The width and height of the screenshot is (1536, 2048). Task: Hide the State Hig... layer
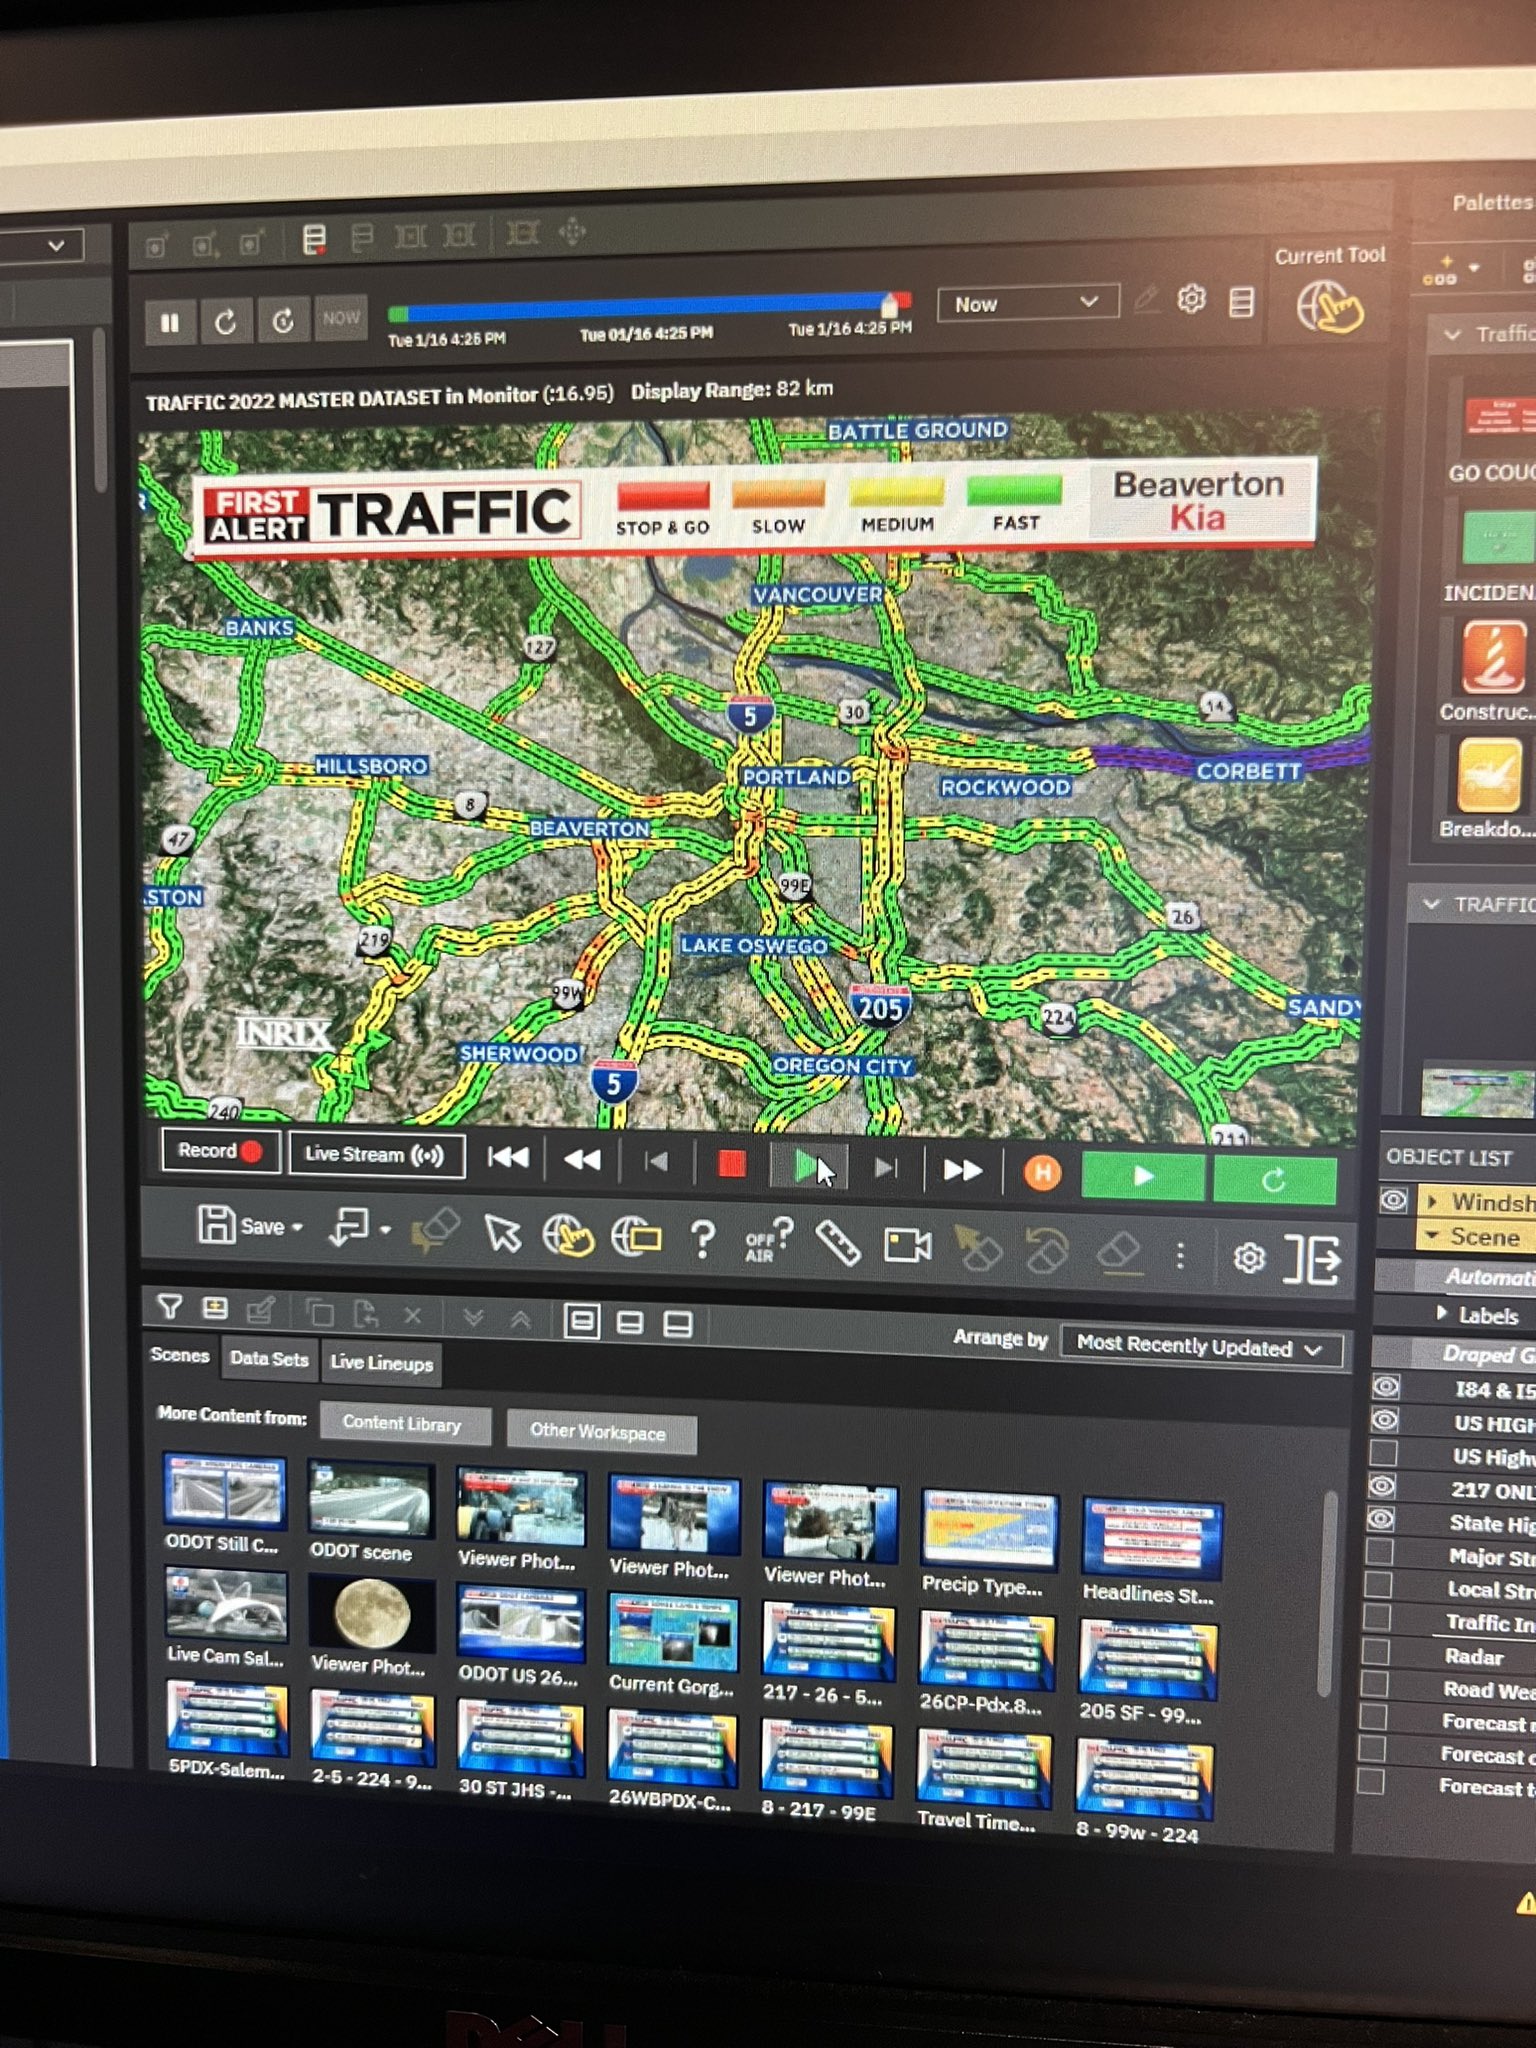[x=1381, y=1520]
